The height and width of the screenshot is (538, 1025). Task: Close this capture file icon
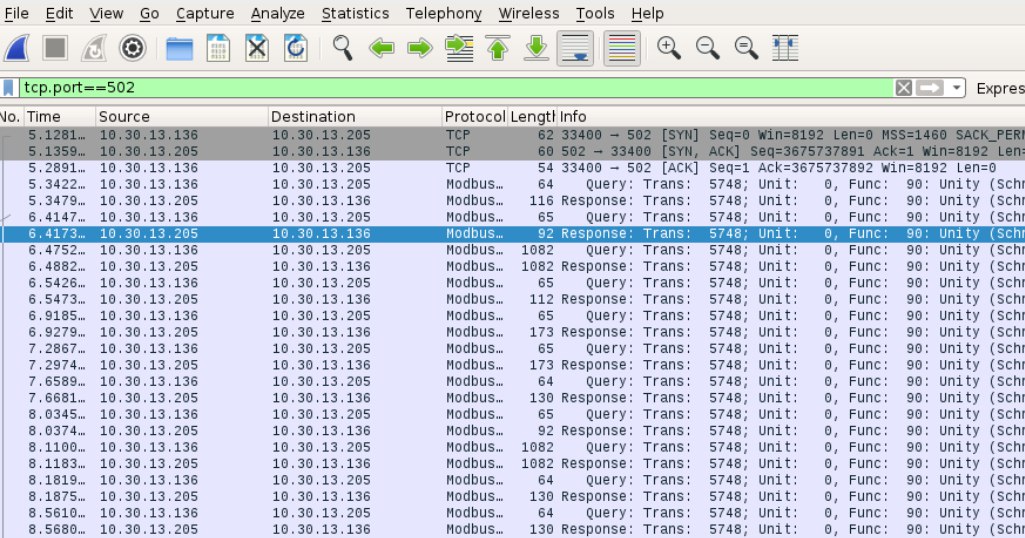(x=257, y=48)
